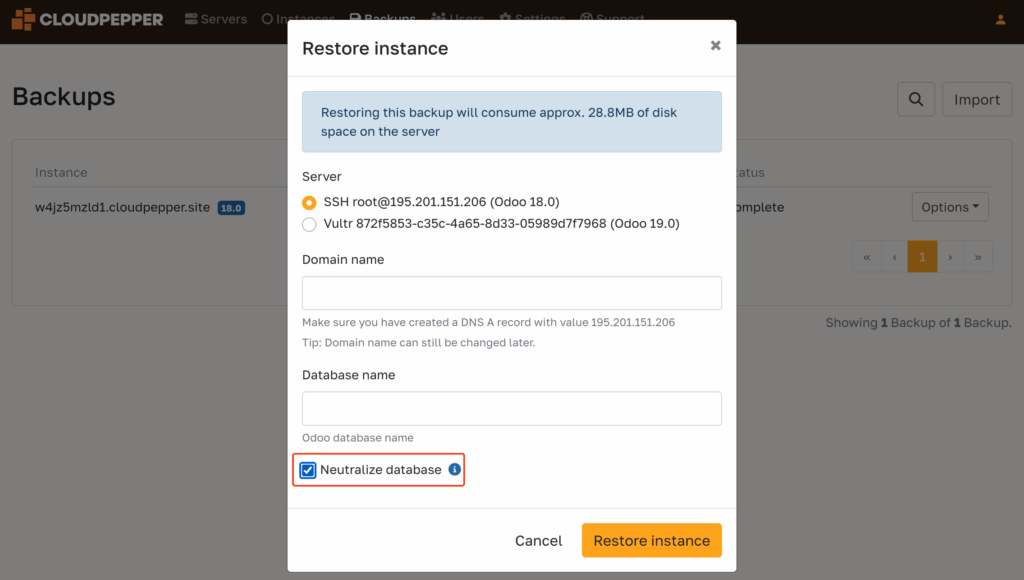
Task: Open the Options dropdown for the backup
Action: [x=949, y=207]
